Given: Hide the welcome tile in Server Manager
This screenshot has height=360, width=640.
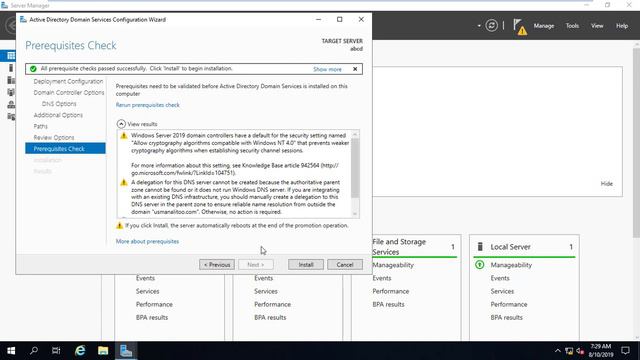Looking at the screenshot, I should pos(606,184).
